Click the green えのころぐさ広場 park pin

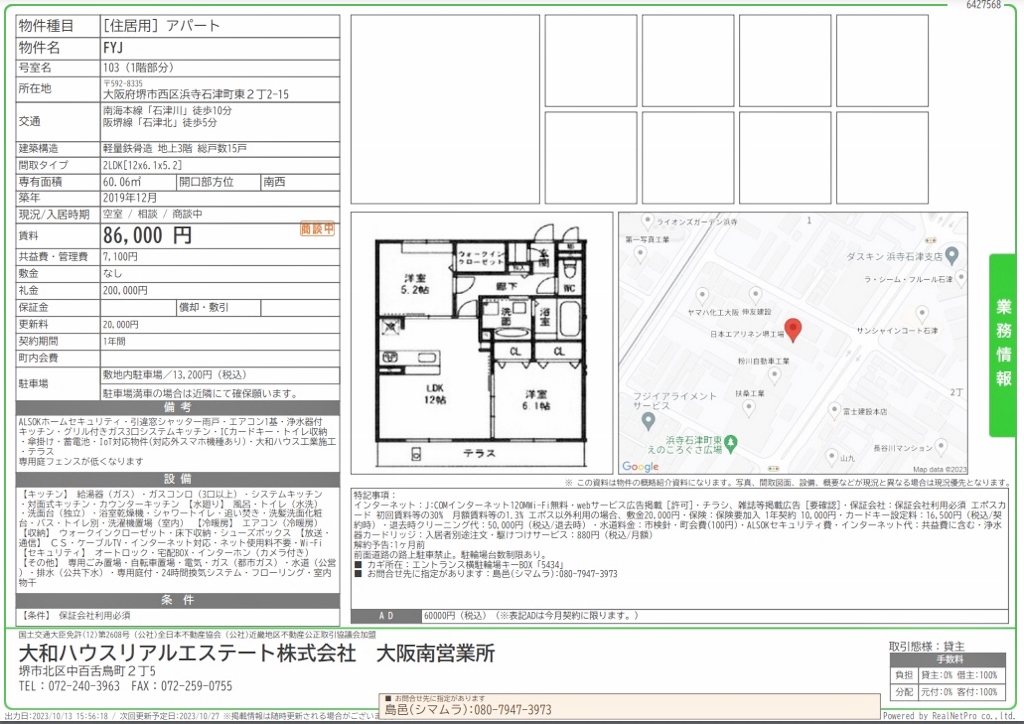pos(731,444)
